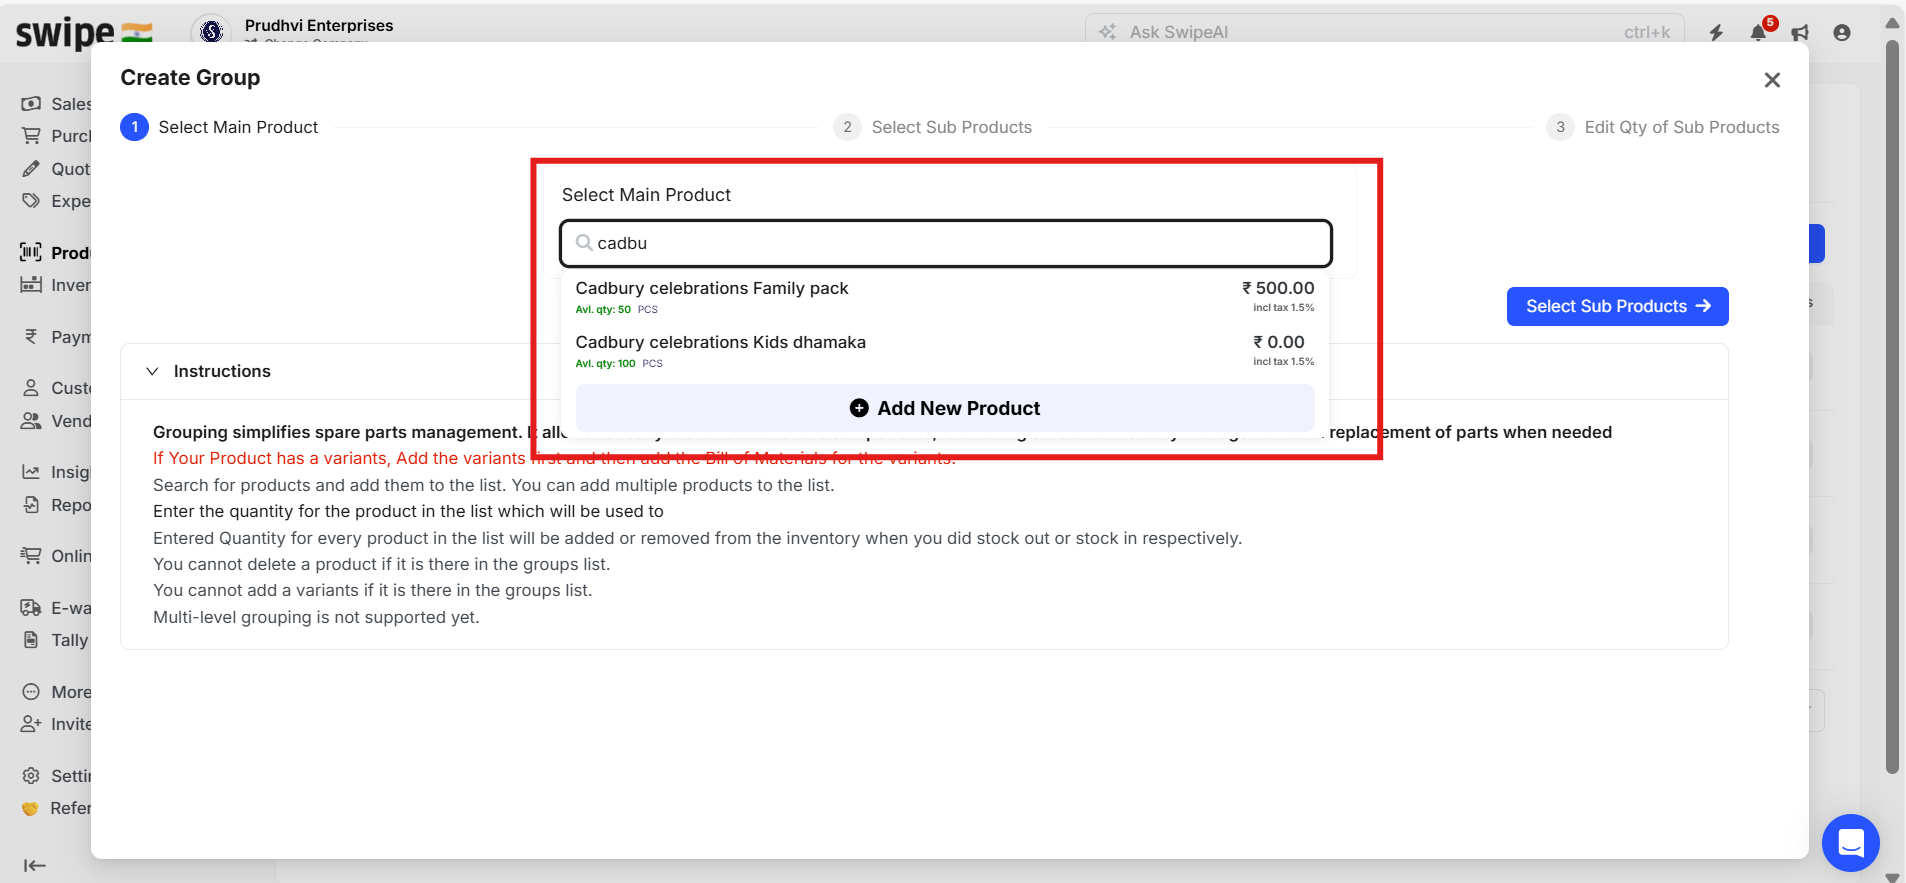
Task: Click the Swipe logo
Action: (84, 32)
